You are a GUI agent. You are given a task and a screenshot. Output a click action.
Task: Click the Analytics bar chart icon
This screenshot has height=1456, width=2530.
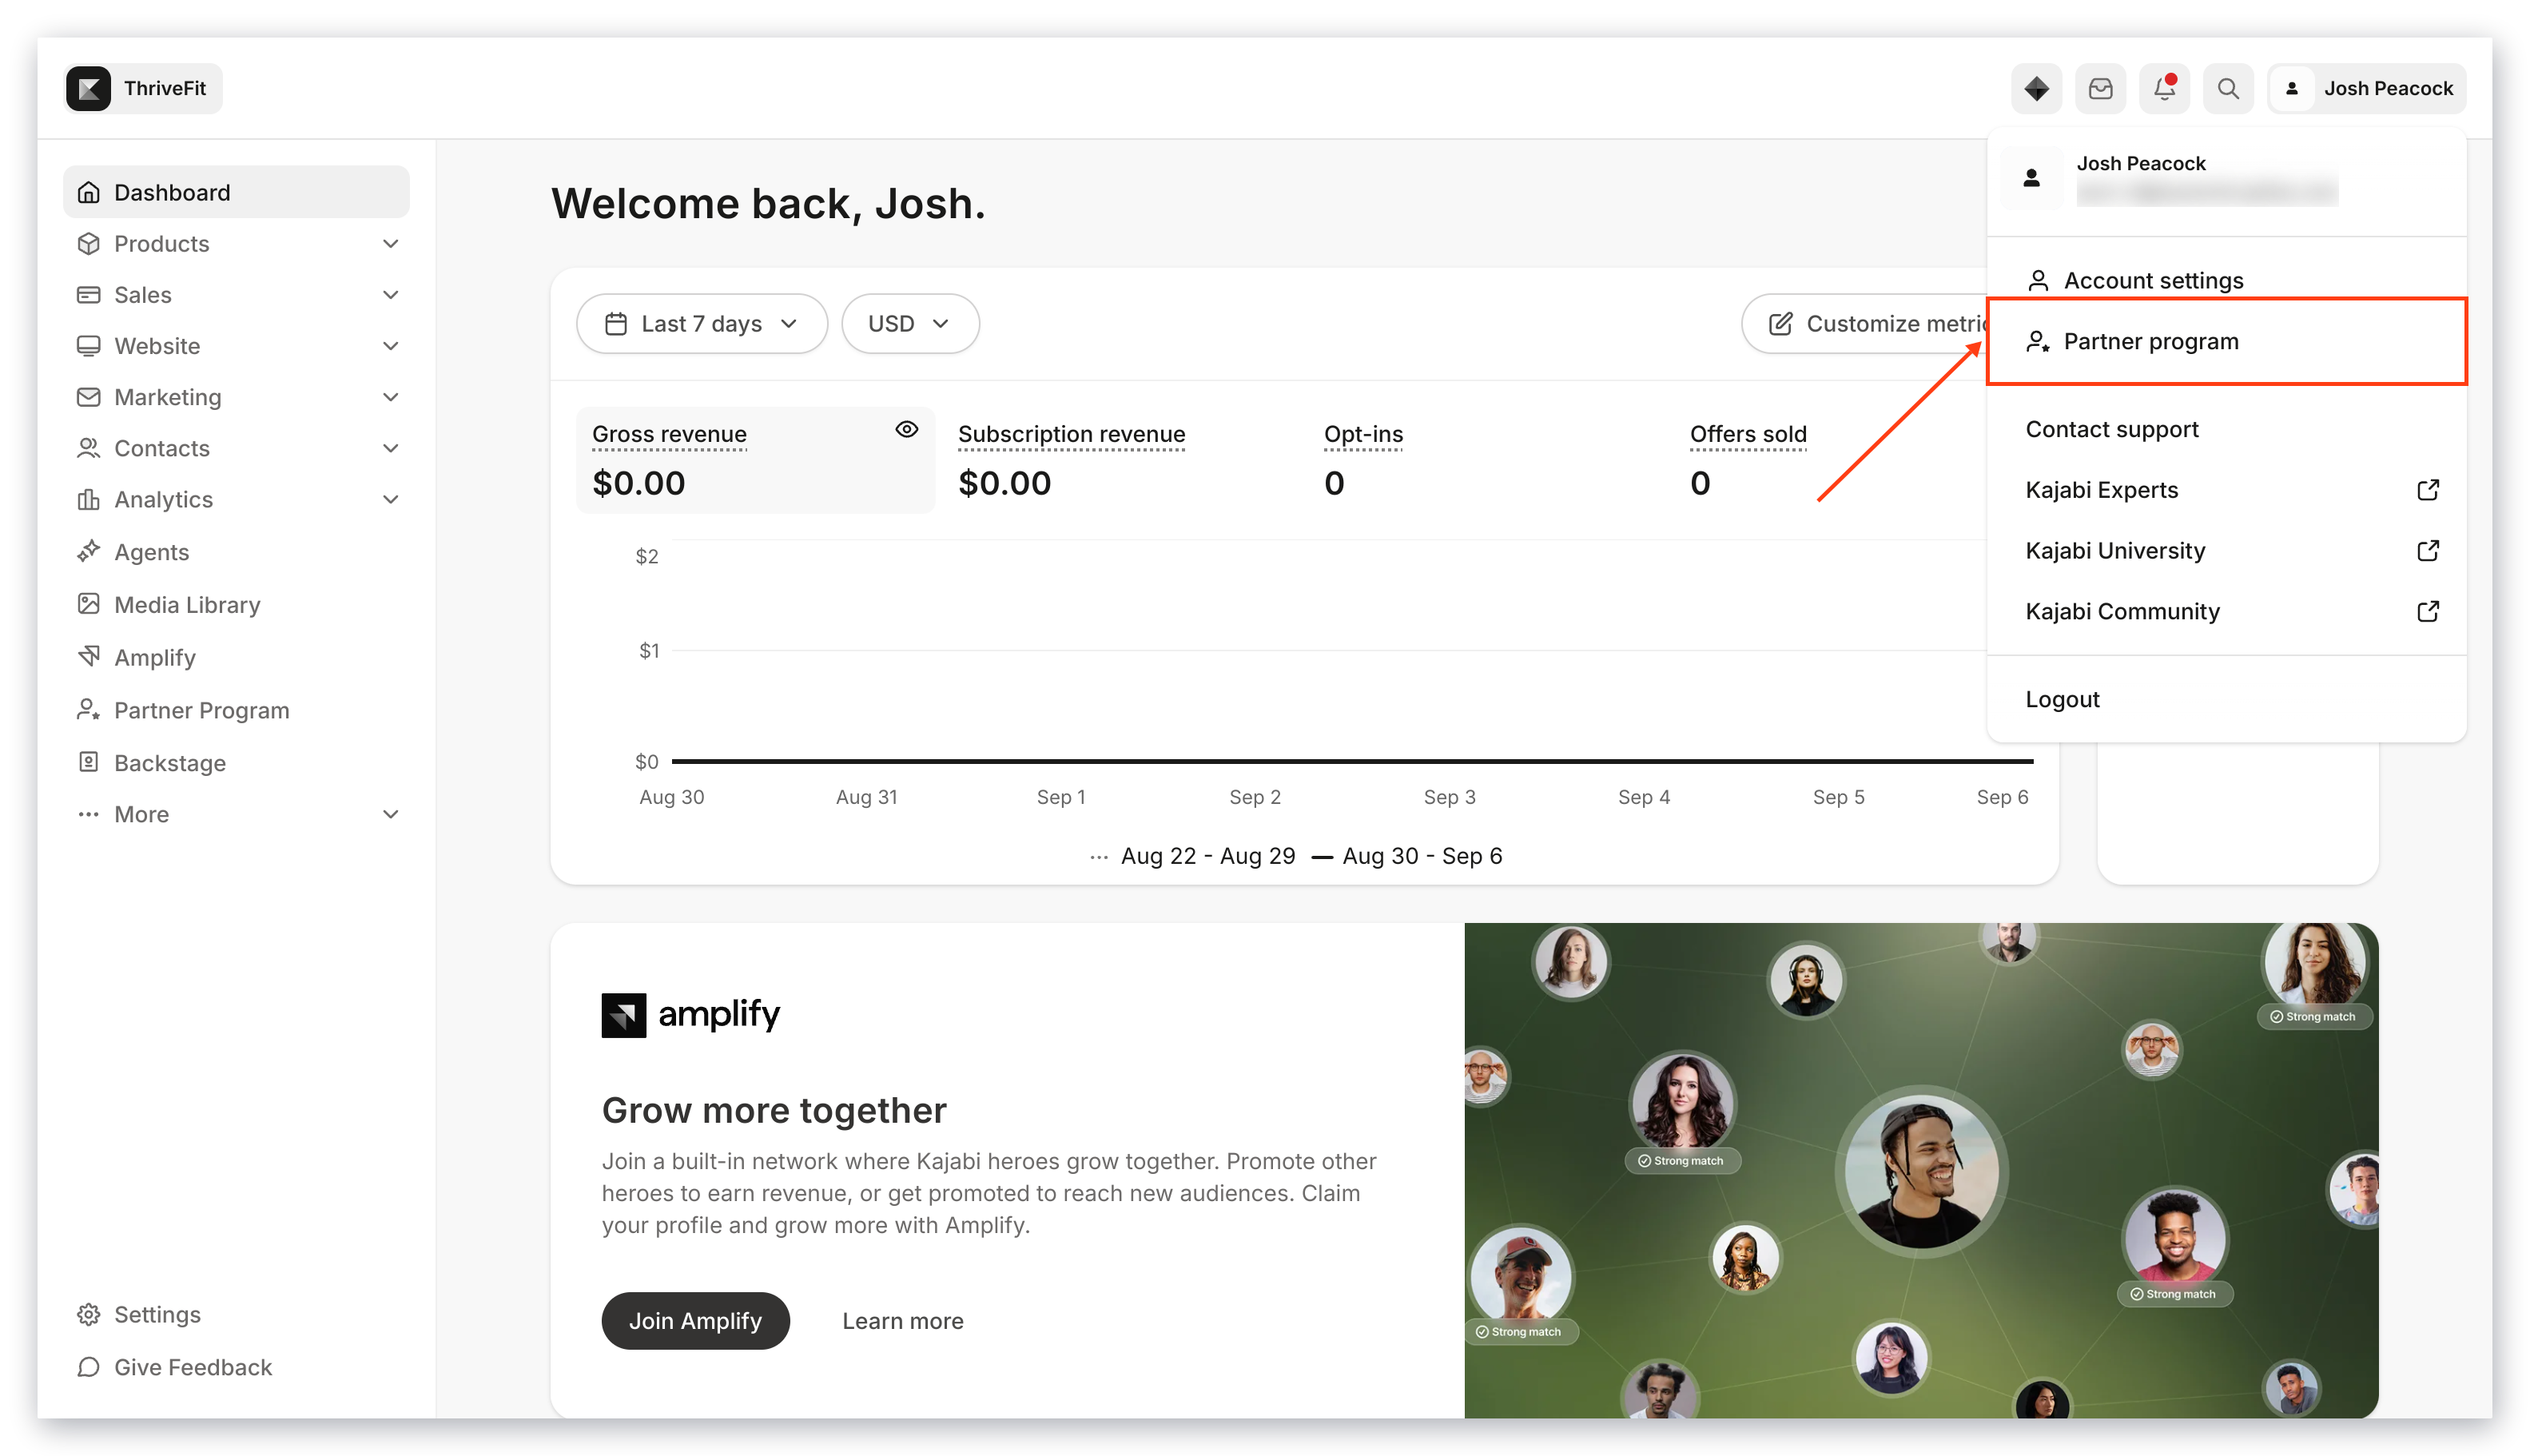(x=89, y=499)
